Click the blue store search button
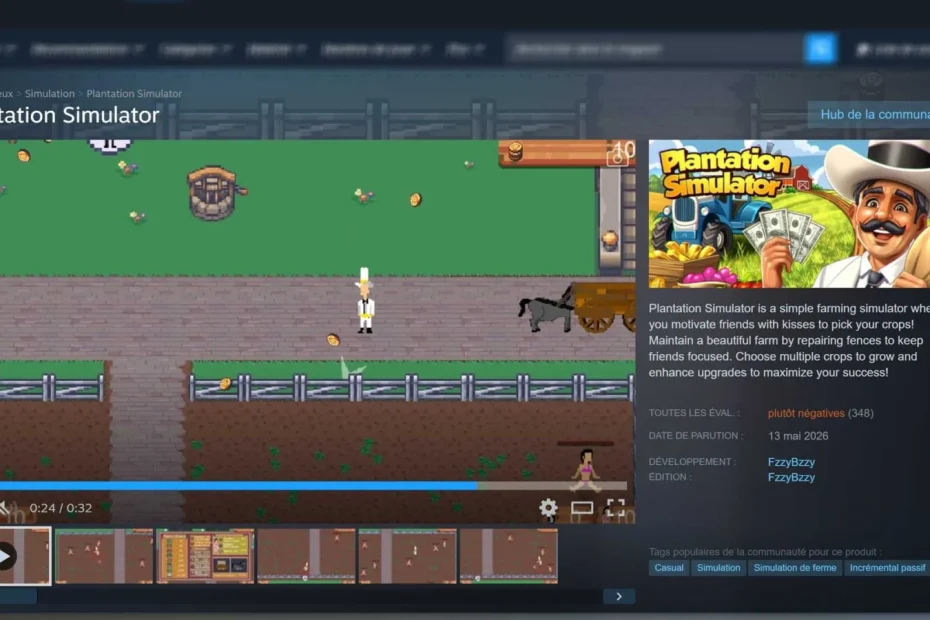This screenshot has height=620, width=930. tap(820, 49)
